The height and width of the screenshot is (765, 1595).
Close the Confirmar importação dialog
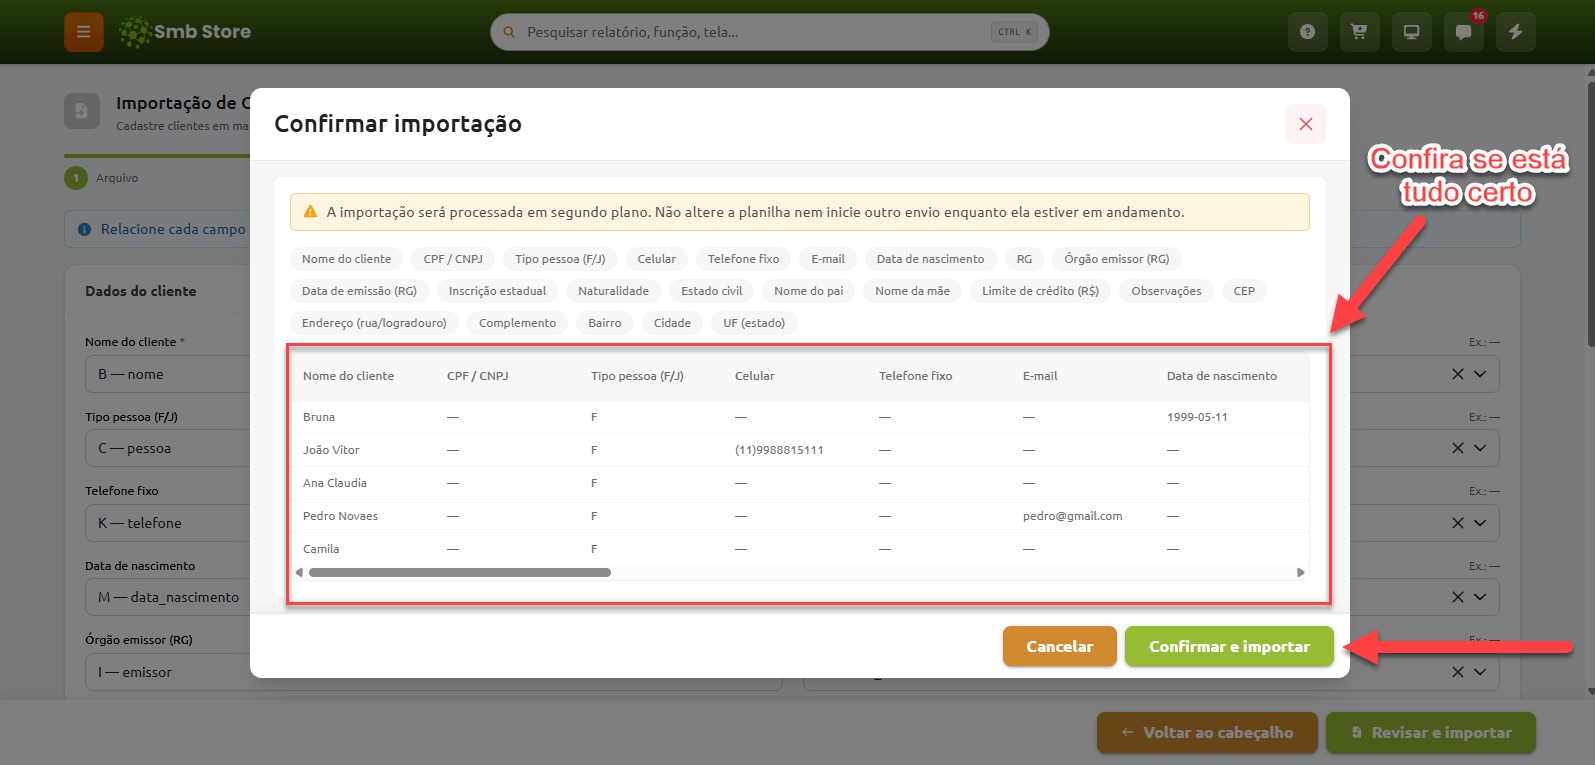1305,124
